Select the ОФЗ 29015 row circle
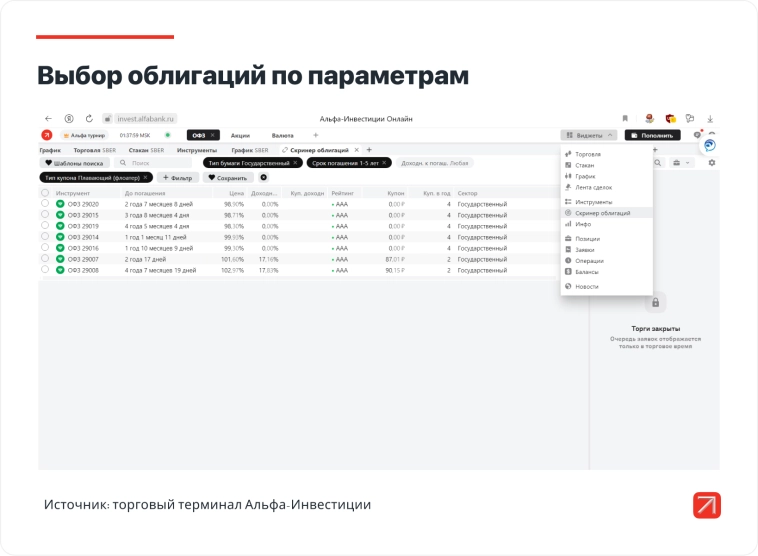 45,214
